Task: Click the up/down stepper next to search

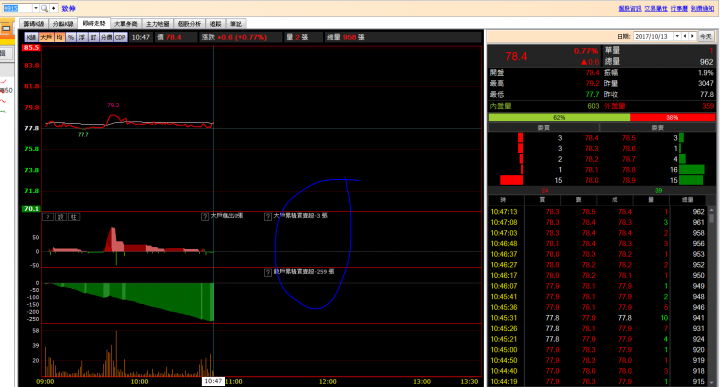Action: click(54, 8)
